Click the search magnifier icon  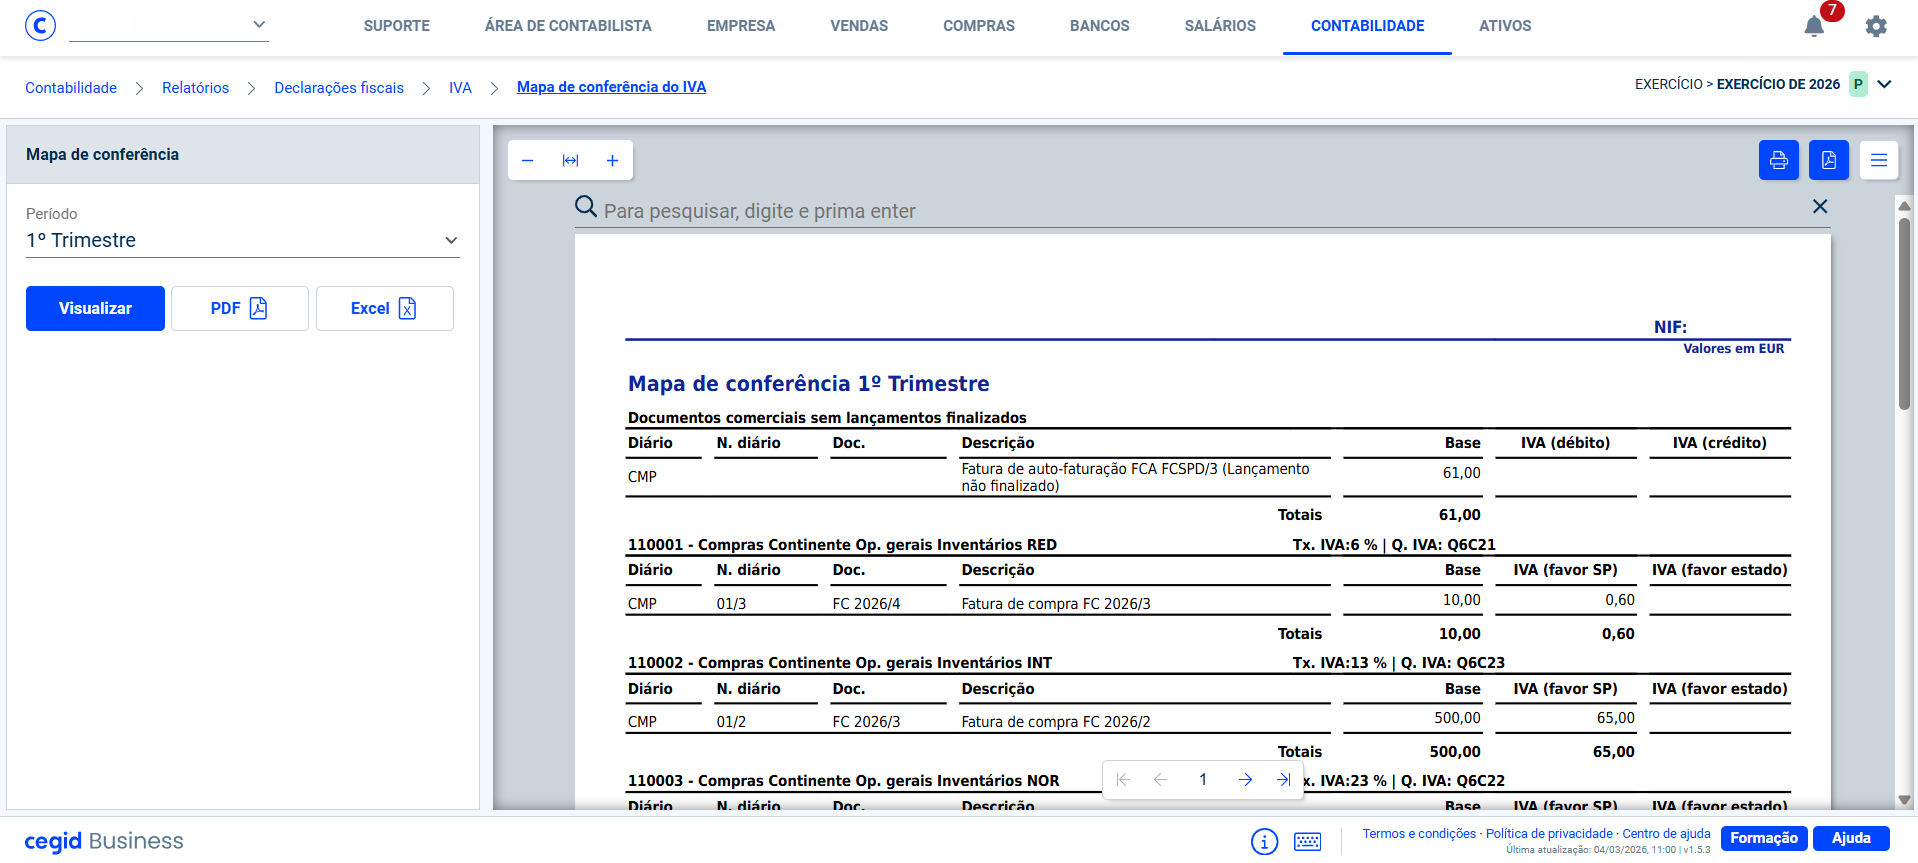click(586, 207)
